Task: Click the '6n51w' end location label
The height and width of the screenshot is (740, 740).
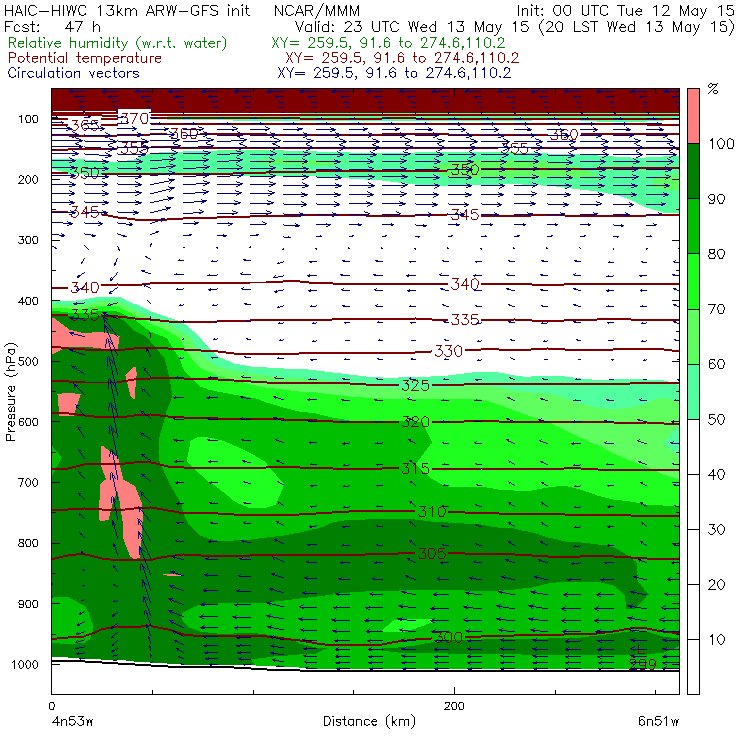Action: (x=658, y=721)
